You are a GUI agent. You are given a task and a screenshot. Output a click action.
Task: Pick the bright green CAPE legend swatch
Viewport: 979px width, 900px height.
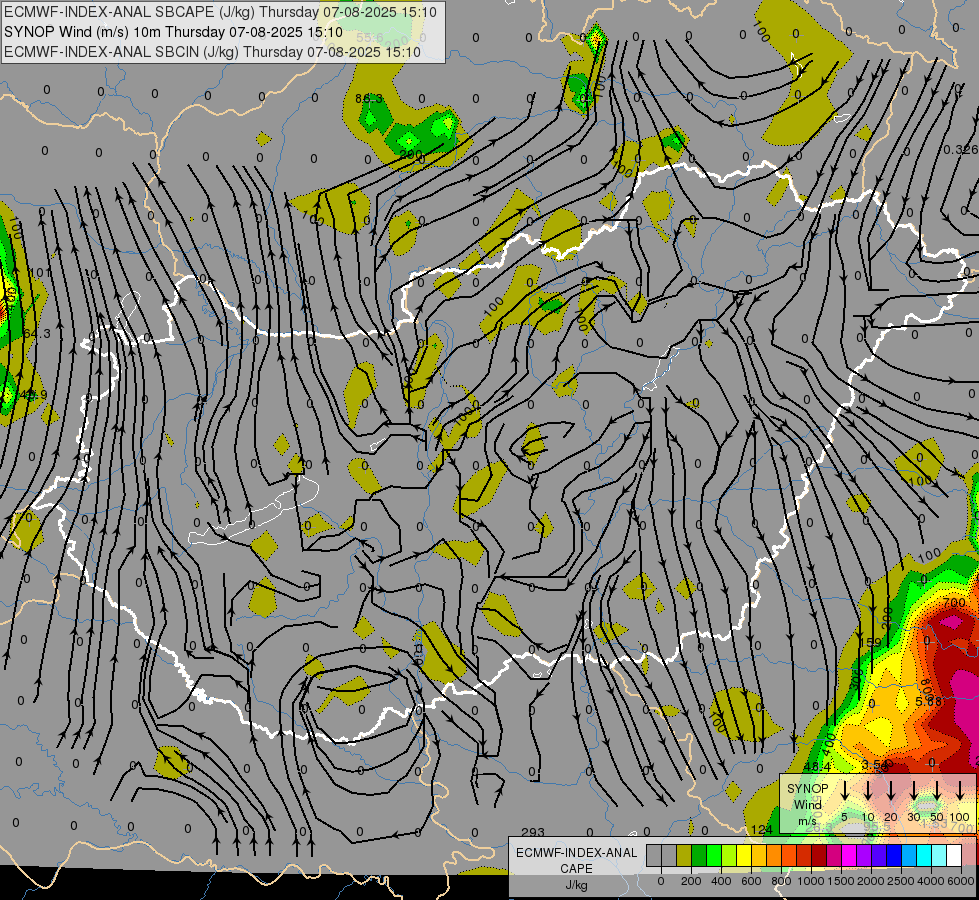click(x=714, y=855)
